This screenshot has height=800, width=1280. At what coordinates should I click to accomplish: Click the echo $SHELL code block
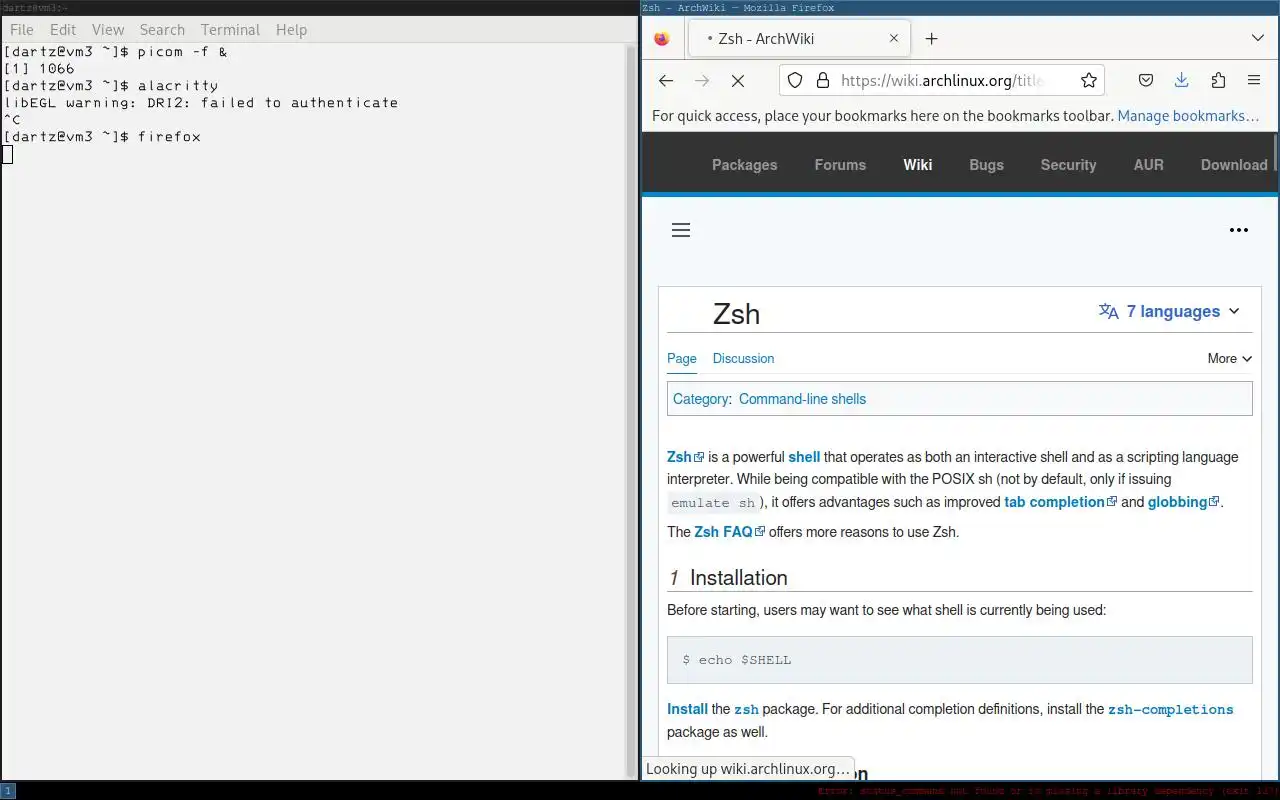pos(960,660)
